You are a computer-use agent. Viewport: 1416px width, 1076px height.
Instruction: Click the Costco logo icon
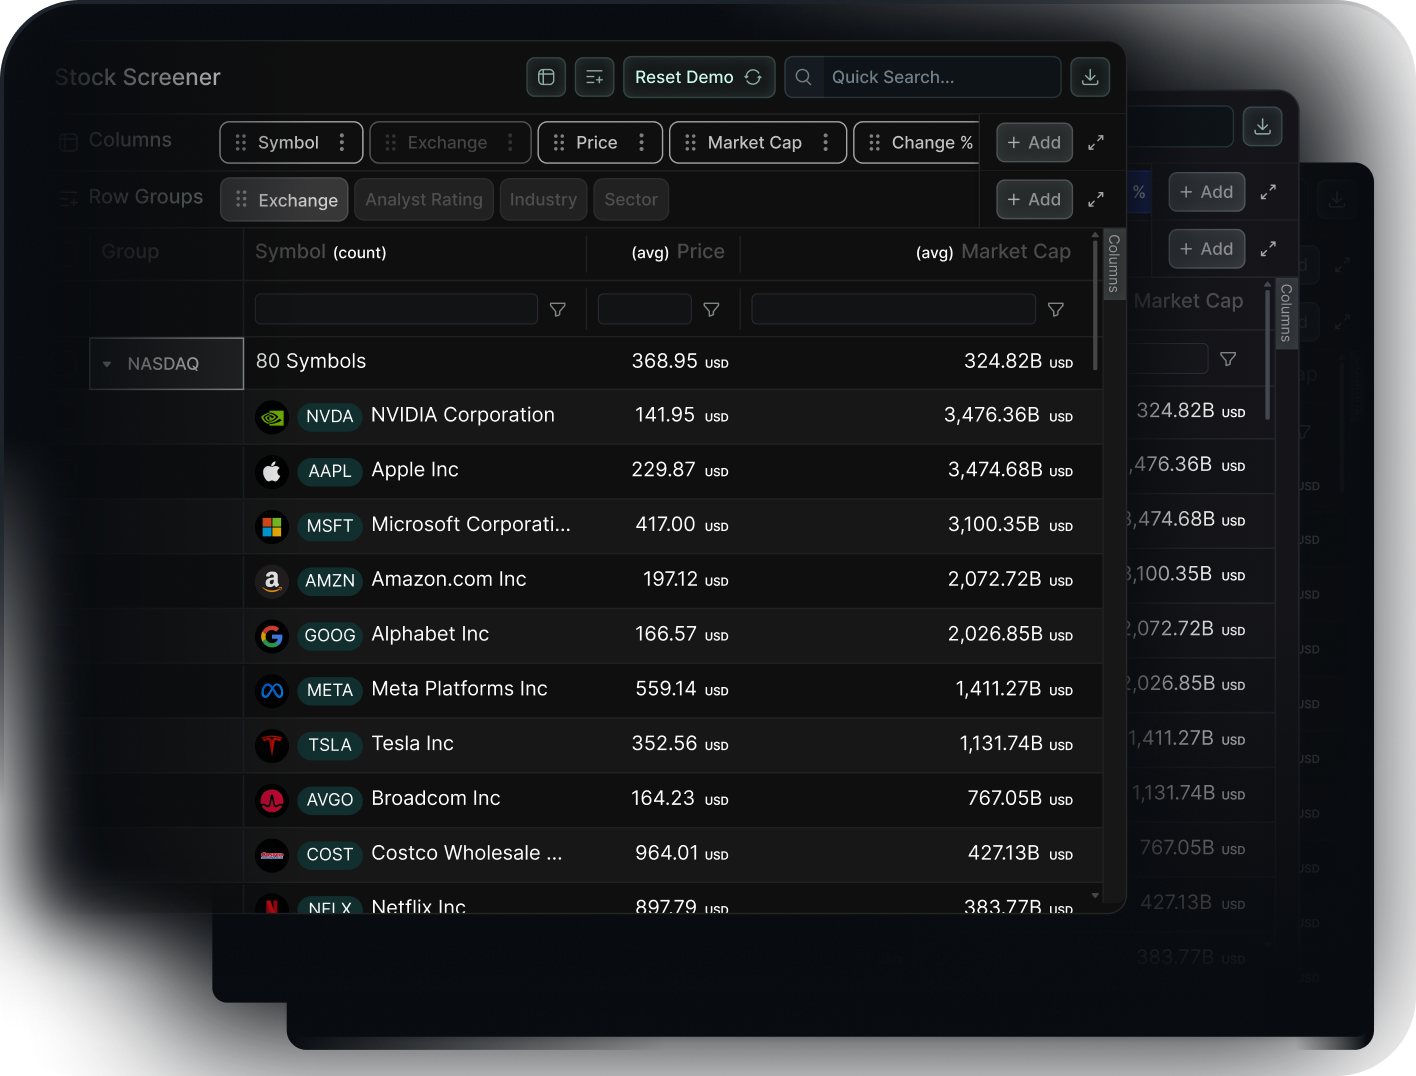point(272,855)
